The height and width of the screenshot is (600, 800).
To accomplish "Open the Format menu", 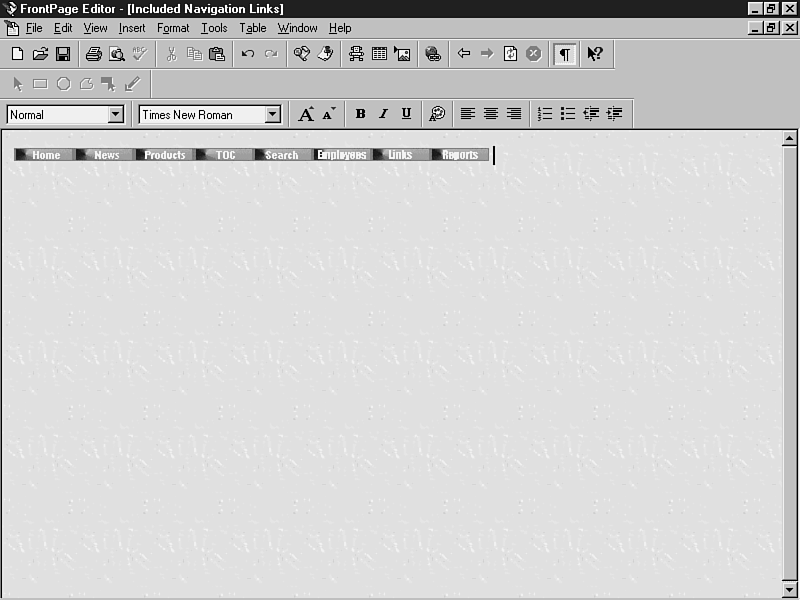I will pyautogui.click(x=173, y=28).
